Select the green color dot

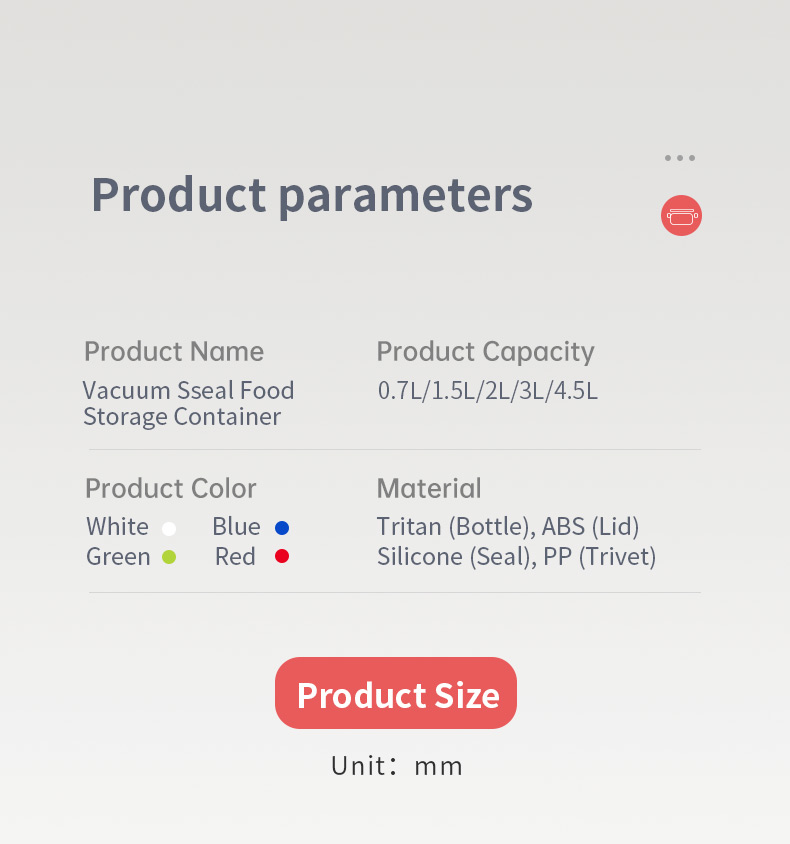[169, 557]
